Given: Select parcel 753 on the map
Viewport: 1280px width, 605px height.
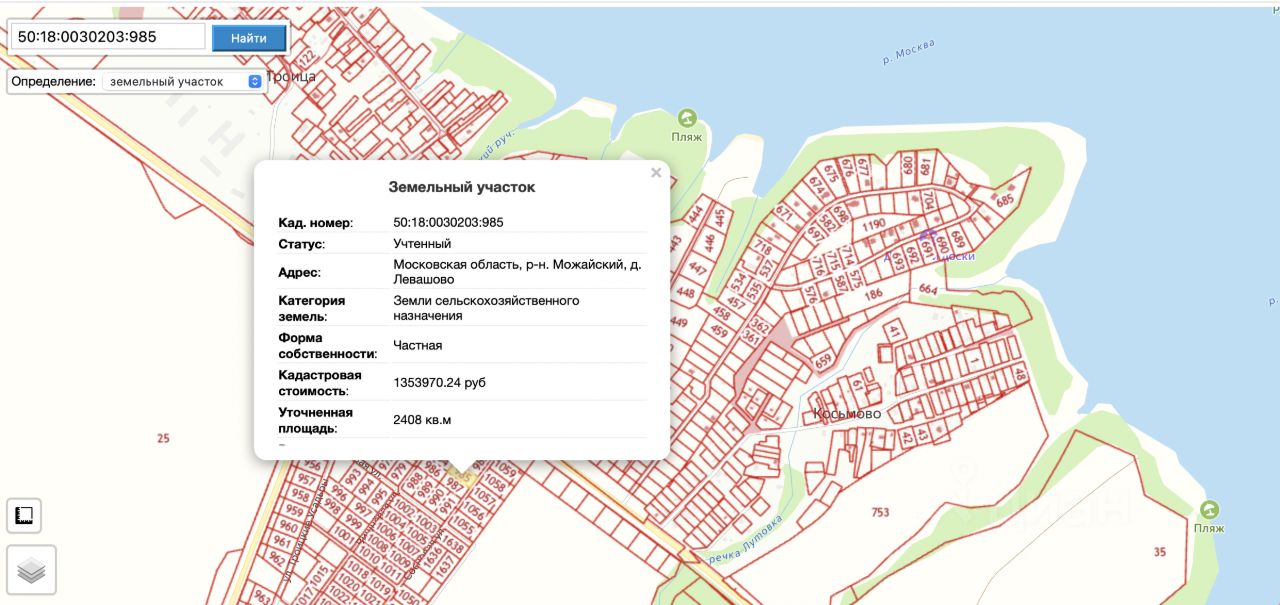Looking at the screenshot, I should tap(879, 513).
